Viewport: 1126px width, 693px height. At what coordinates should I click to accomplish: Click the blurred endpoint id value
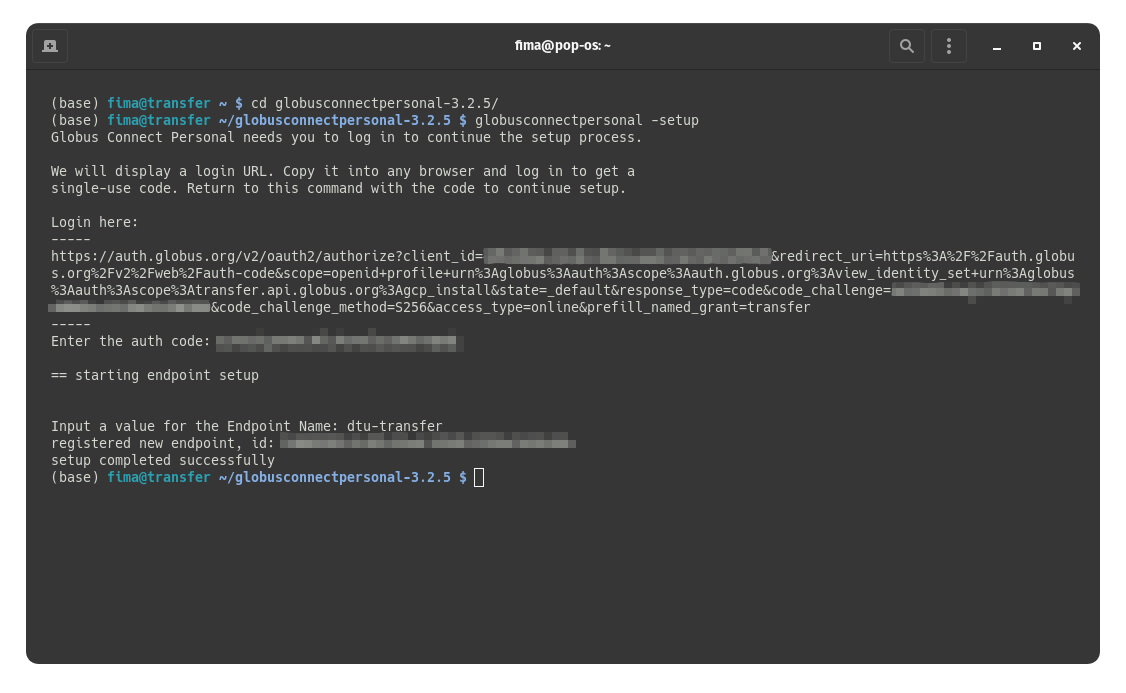[x=427, y=443]
